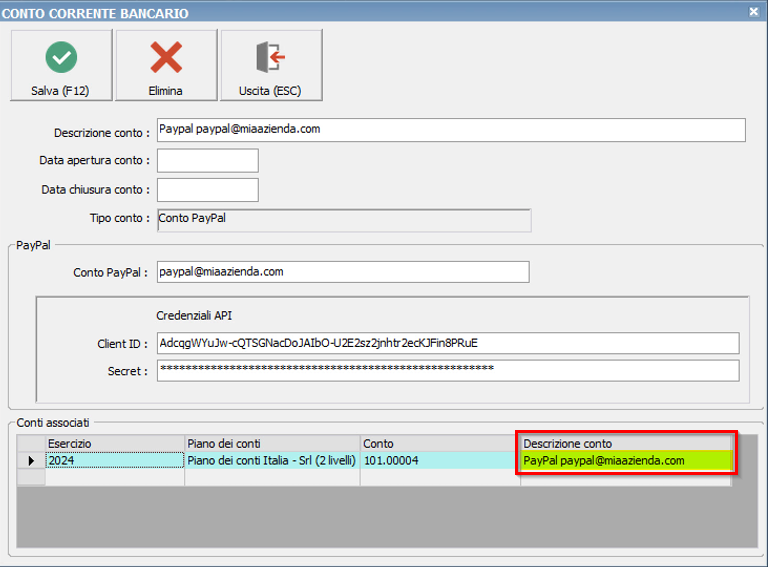The image size is (768, 567).
Task: Click the Elimina delete button
Action: 166,65
